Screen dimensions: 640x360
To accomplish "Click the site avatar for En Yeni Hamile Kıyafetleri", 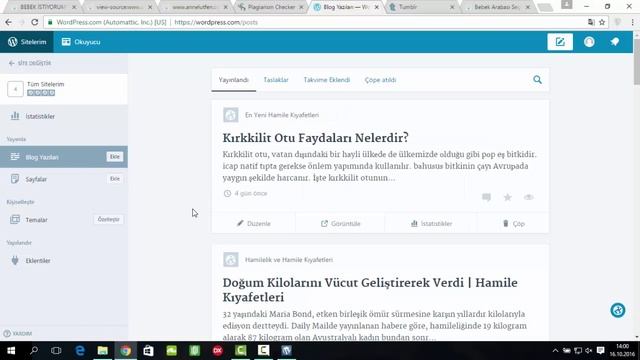I will (x=231, y=115).
